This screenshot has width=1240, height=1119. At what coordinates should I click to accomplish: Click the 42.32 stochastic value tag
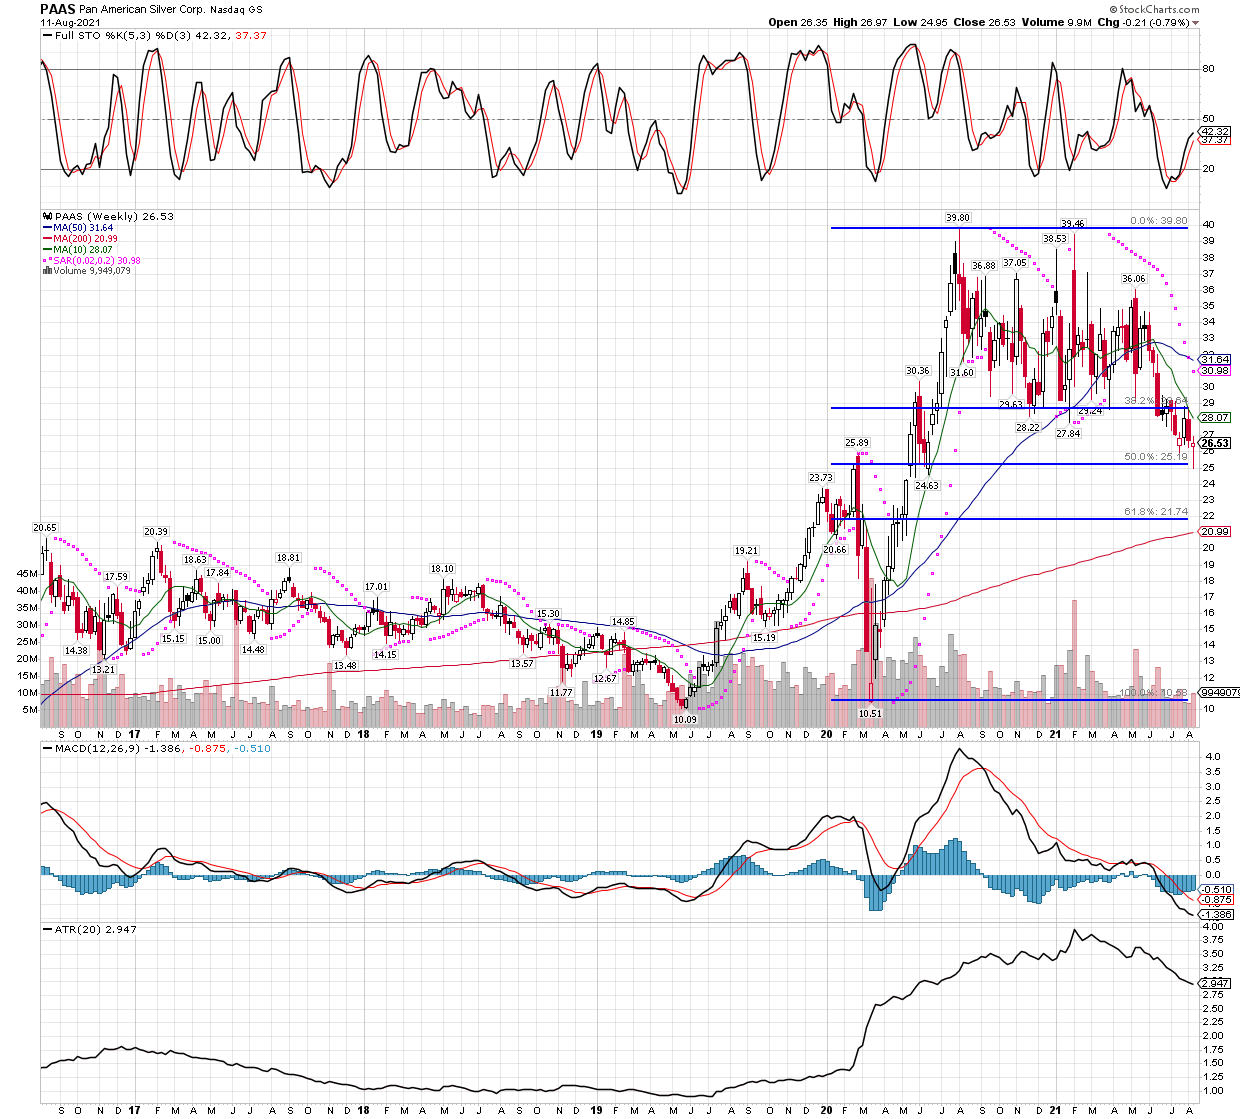click(1215, 131)
